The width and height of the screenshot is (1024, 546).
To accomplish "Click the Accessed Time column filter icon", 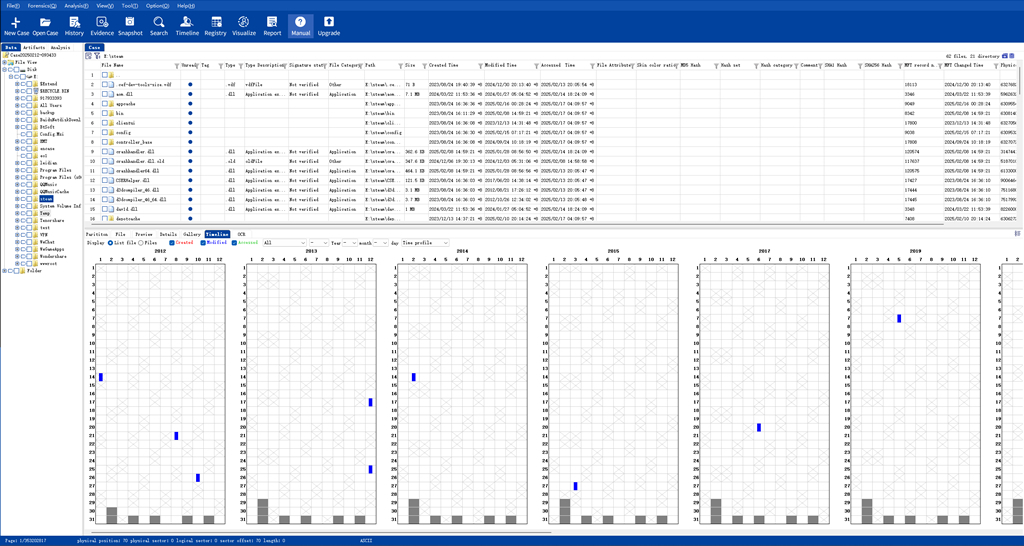I will 592,66.
